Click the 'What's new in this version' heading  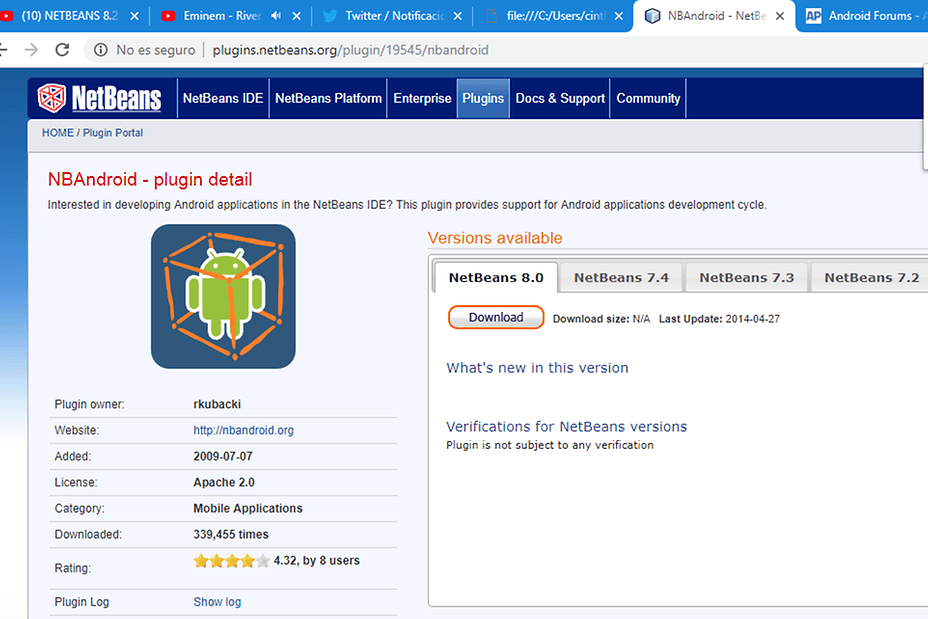(x=537, y=367)
